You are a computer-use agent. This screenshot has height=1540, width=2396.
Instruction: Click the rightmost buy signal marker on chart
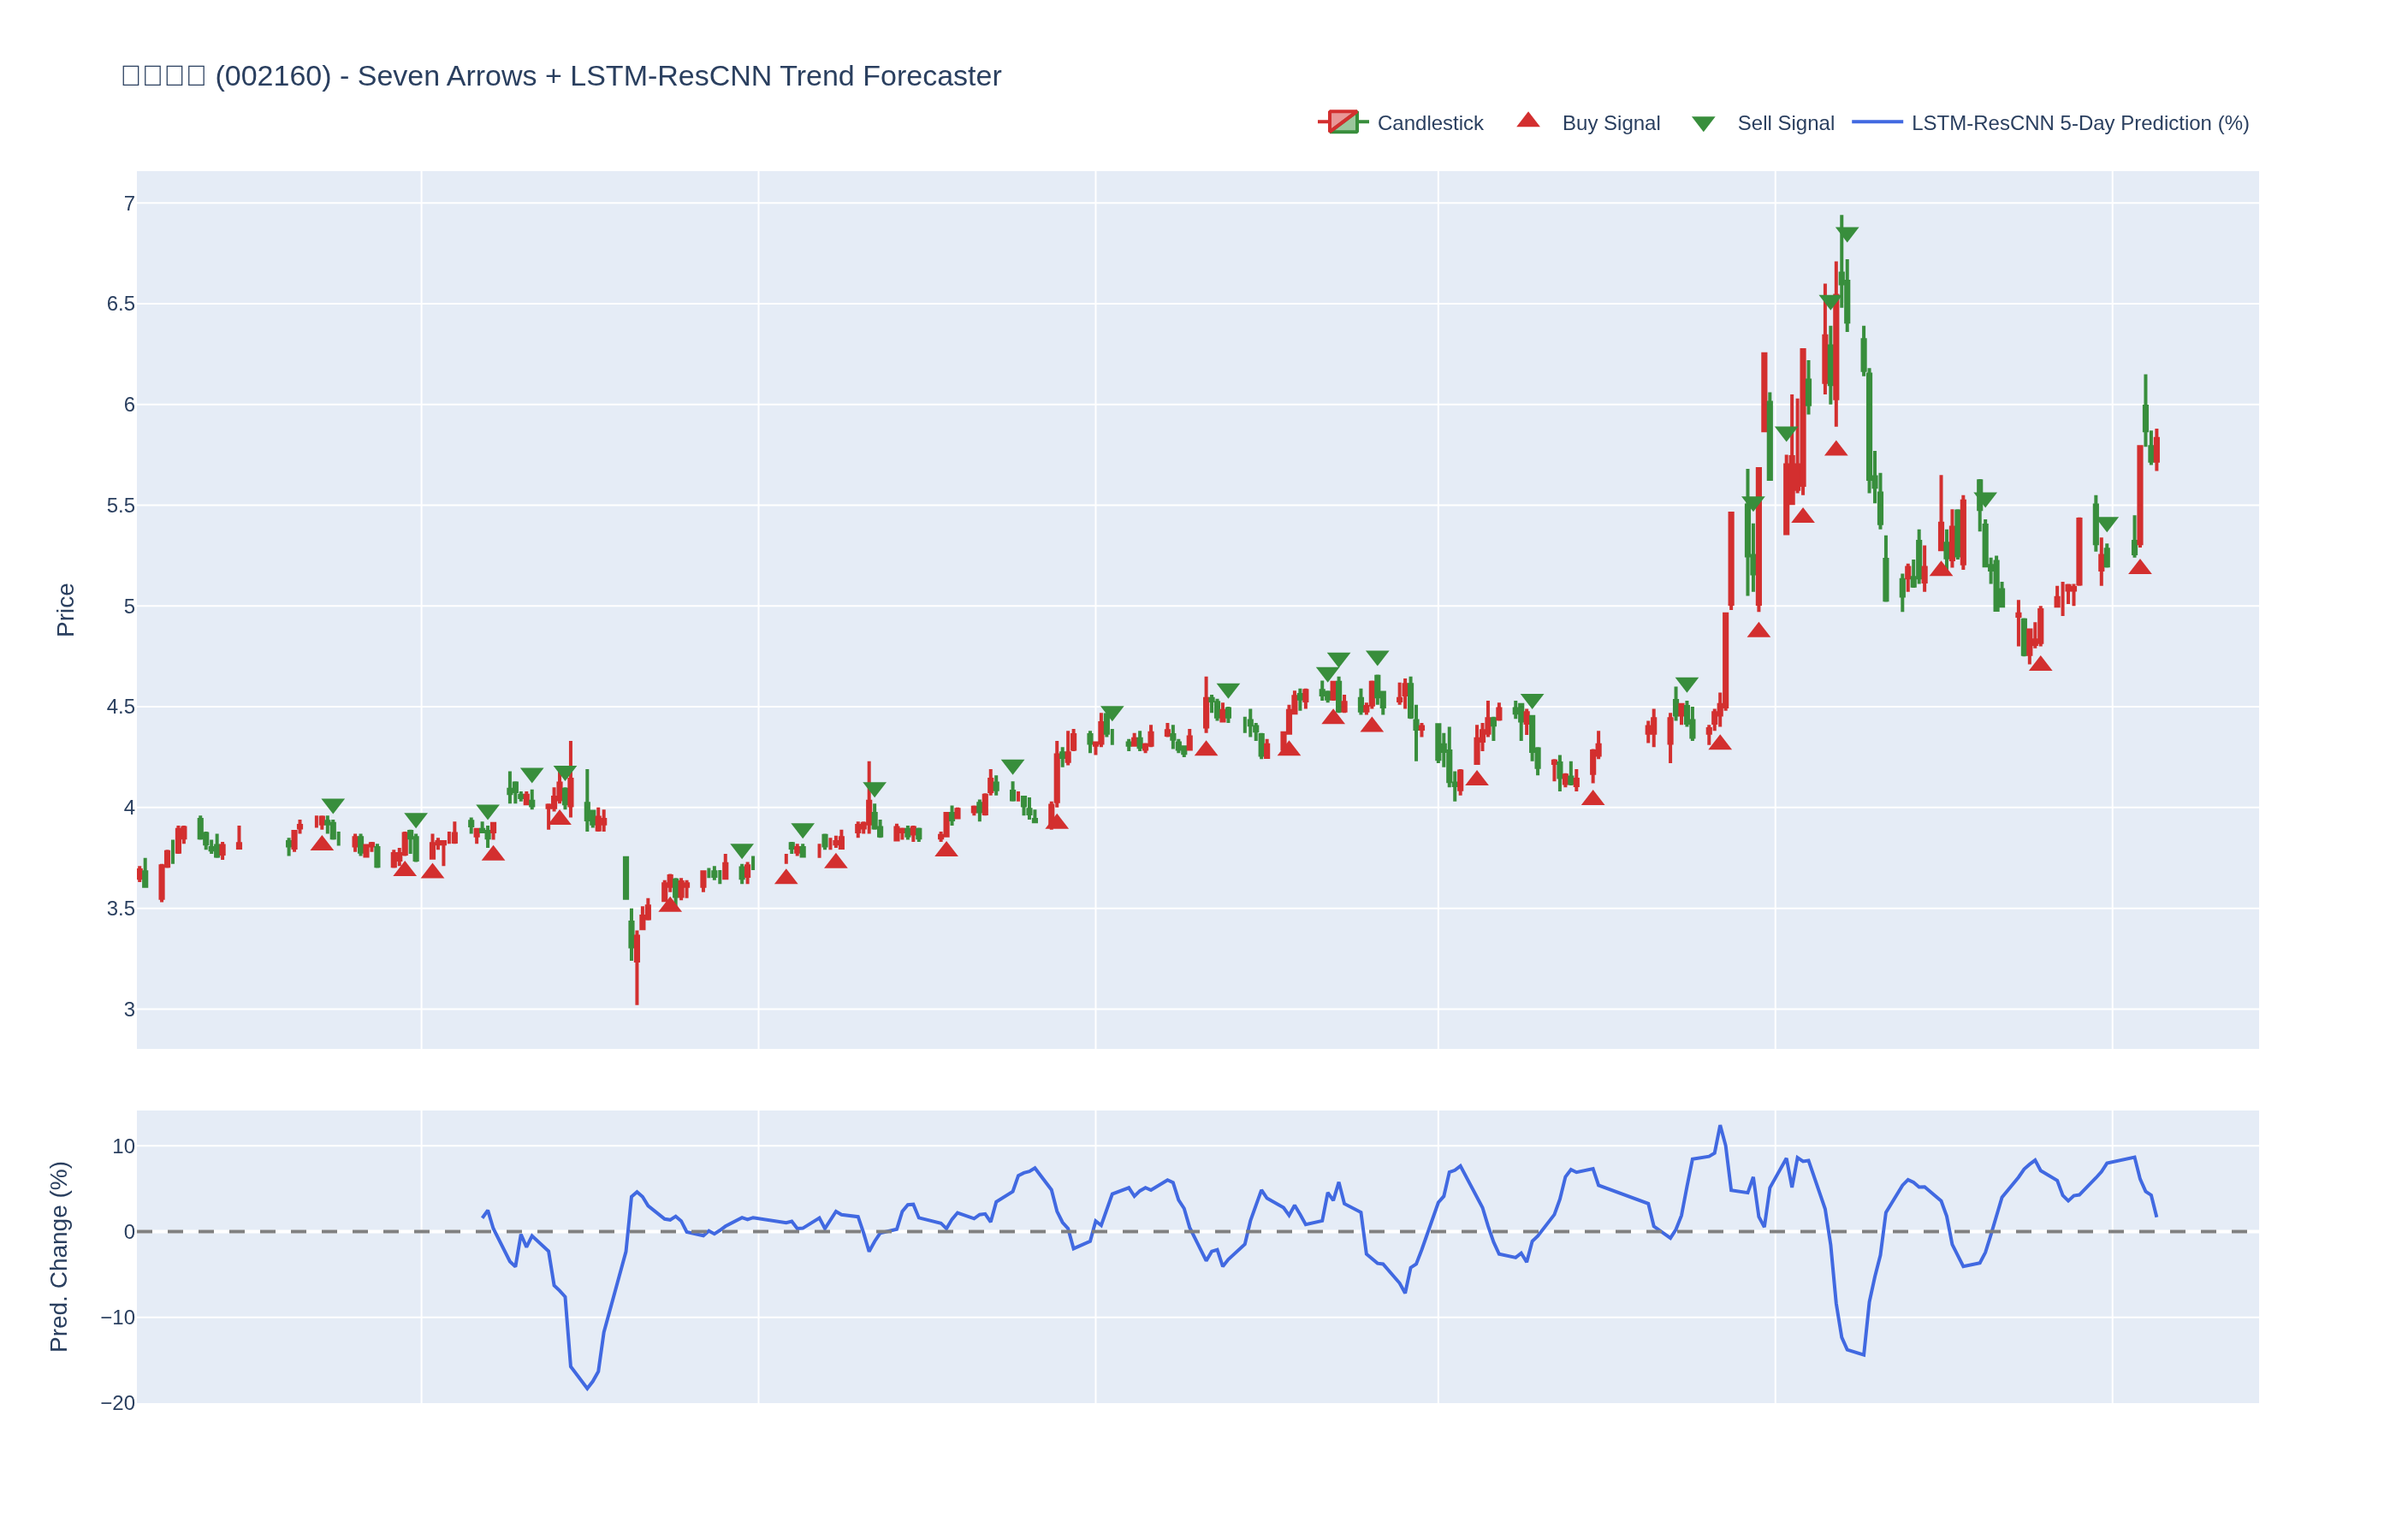coord(2139,567)
